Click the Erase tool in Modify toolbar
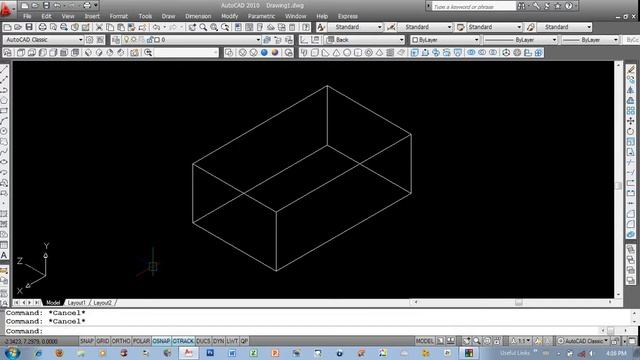 631,69
